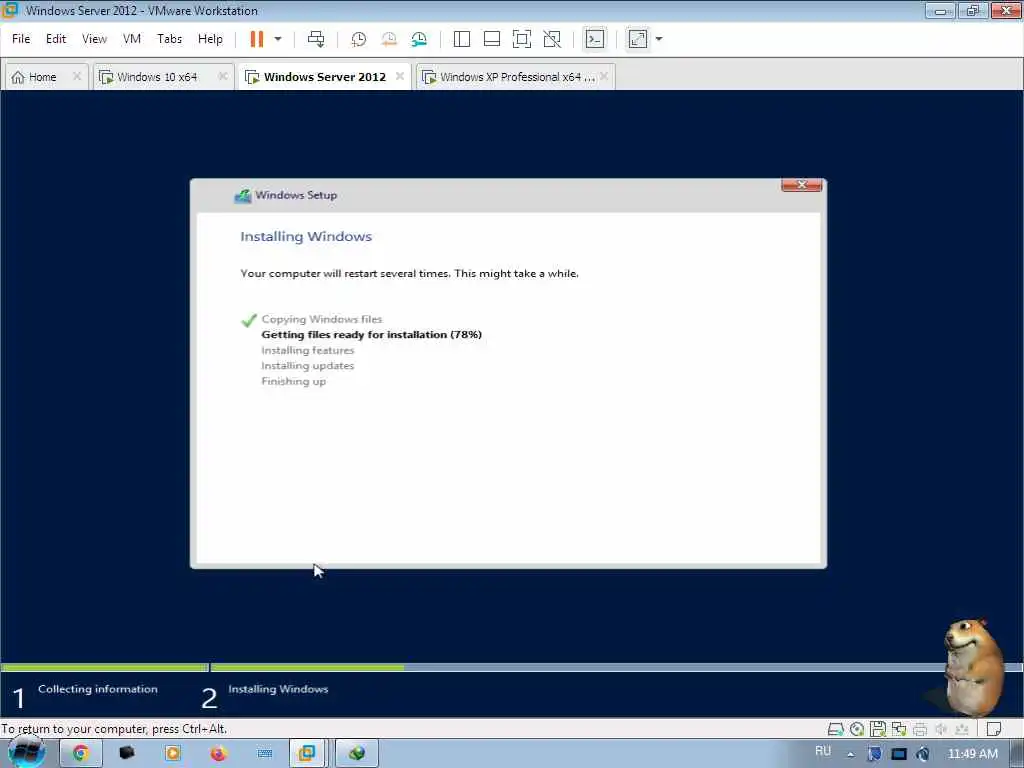Click the Installing updates step text
The height and width of the screenshot is (768, 1024).
pos(308,366)
